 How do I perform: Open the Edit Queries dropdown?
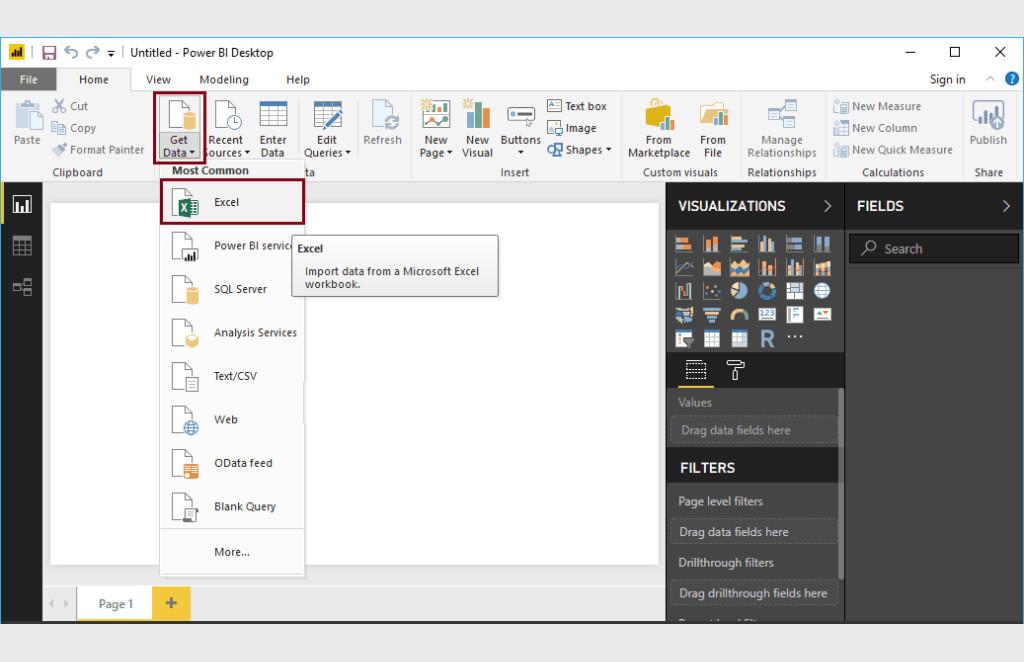click(327, 128)
